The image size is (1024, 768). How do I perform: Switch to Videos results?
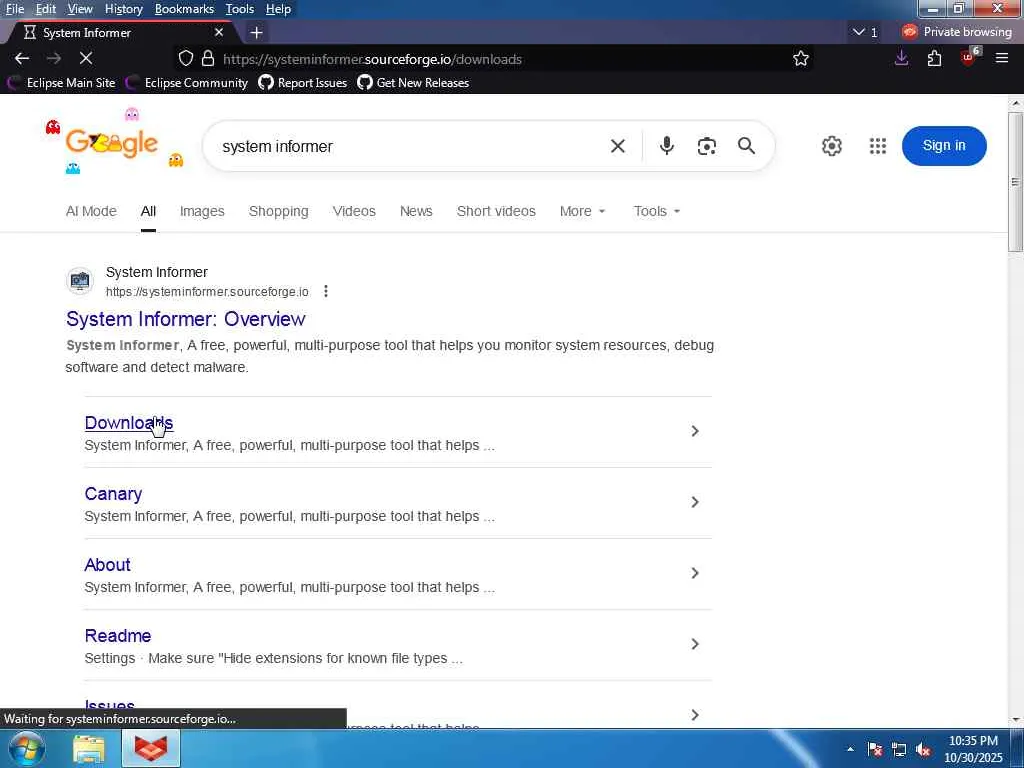[x=354, y=211]
